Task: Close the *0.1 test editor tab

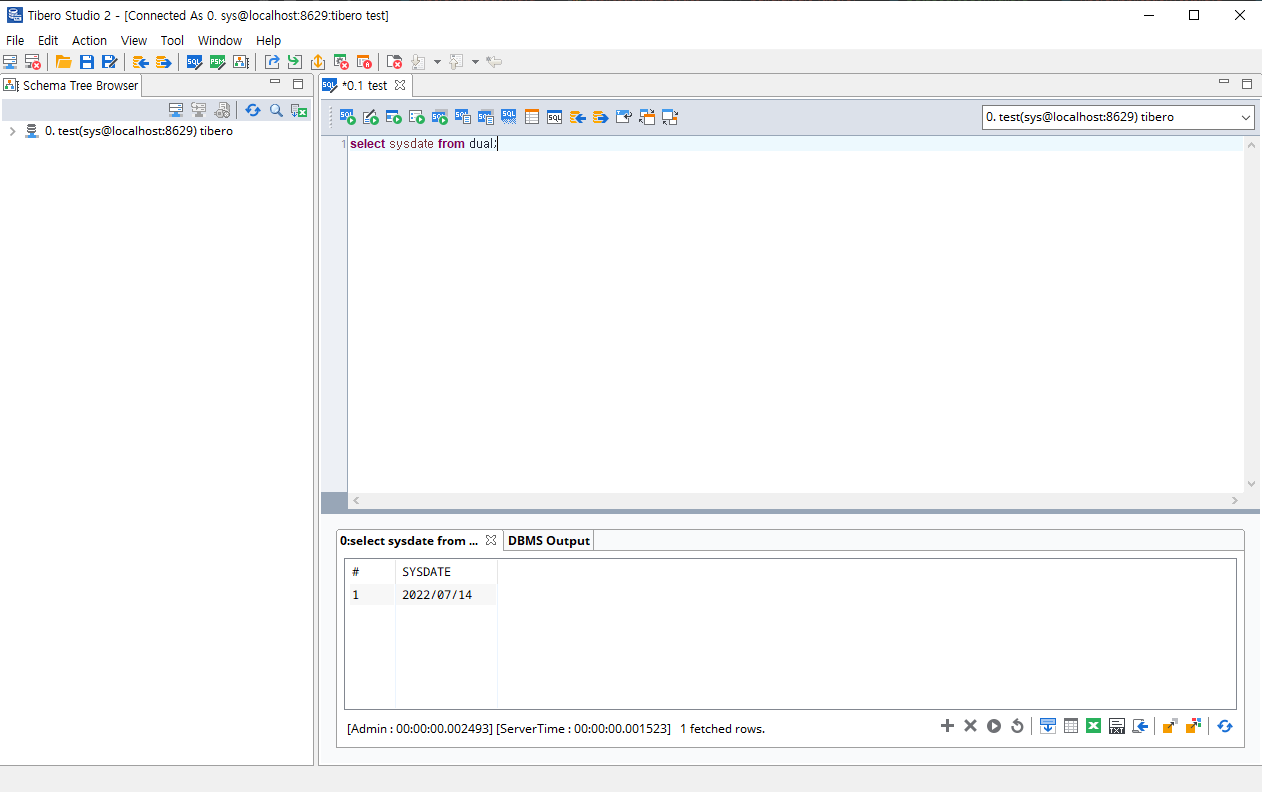Action: (x=400, y=85)
